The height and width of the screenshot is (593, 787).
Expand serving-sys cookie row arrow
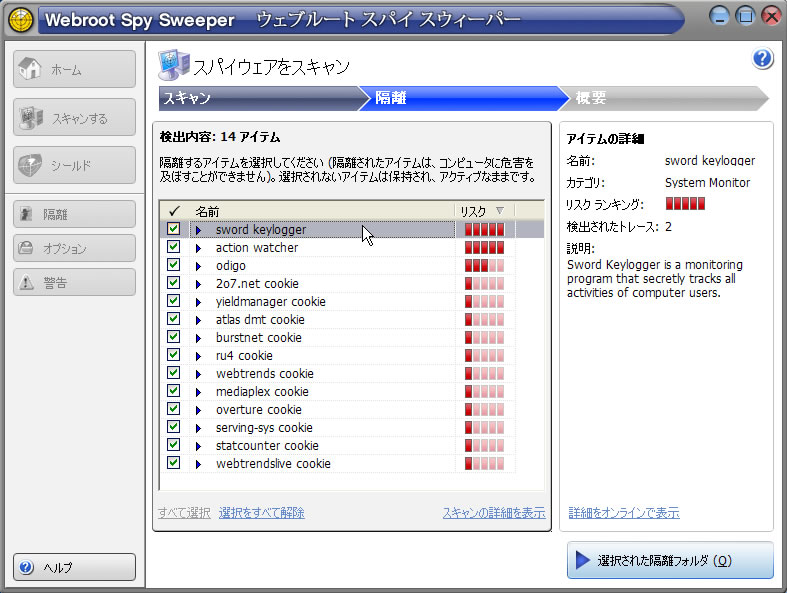point(198,428)
